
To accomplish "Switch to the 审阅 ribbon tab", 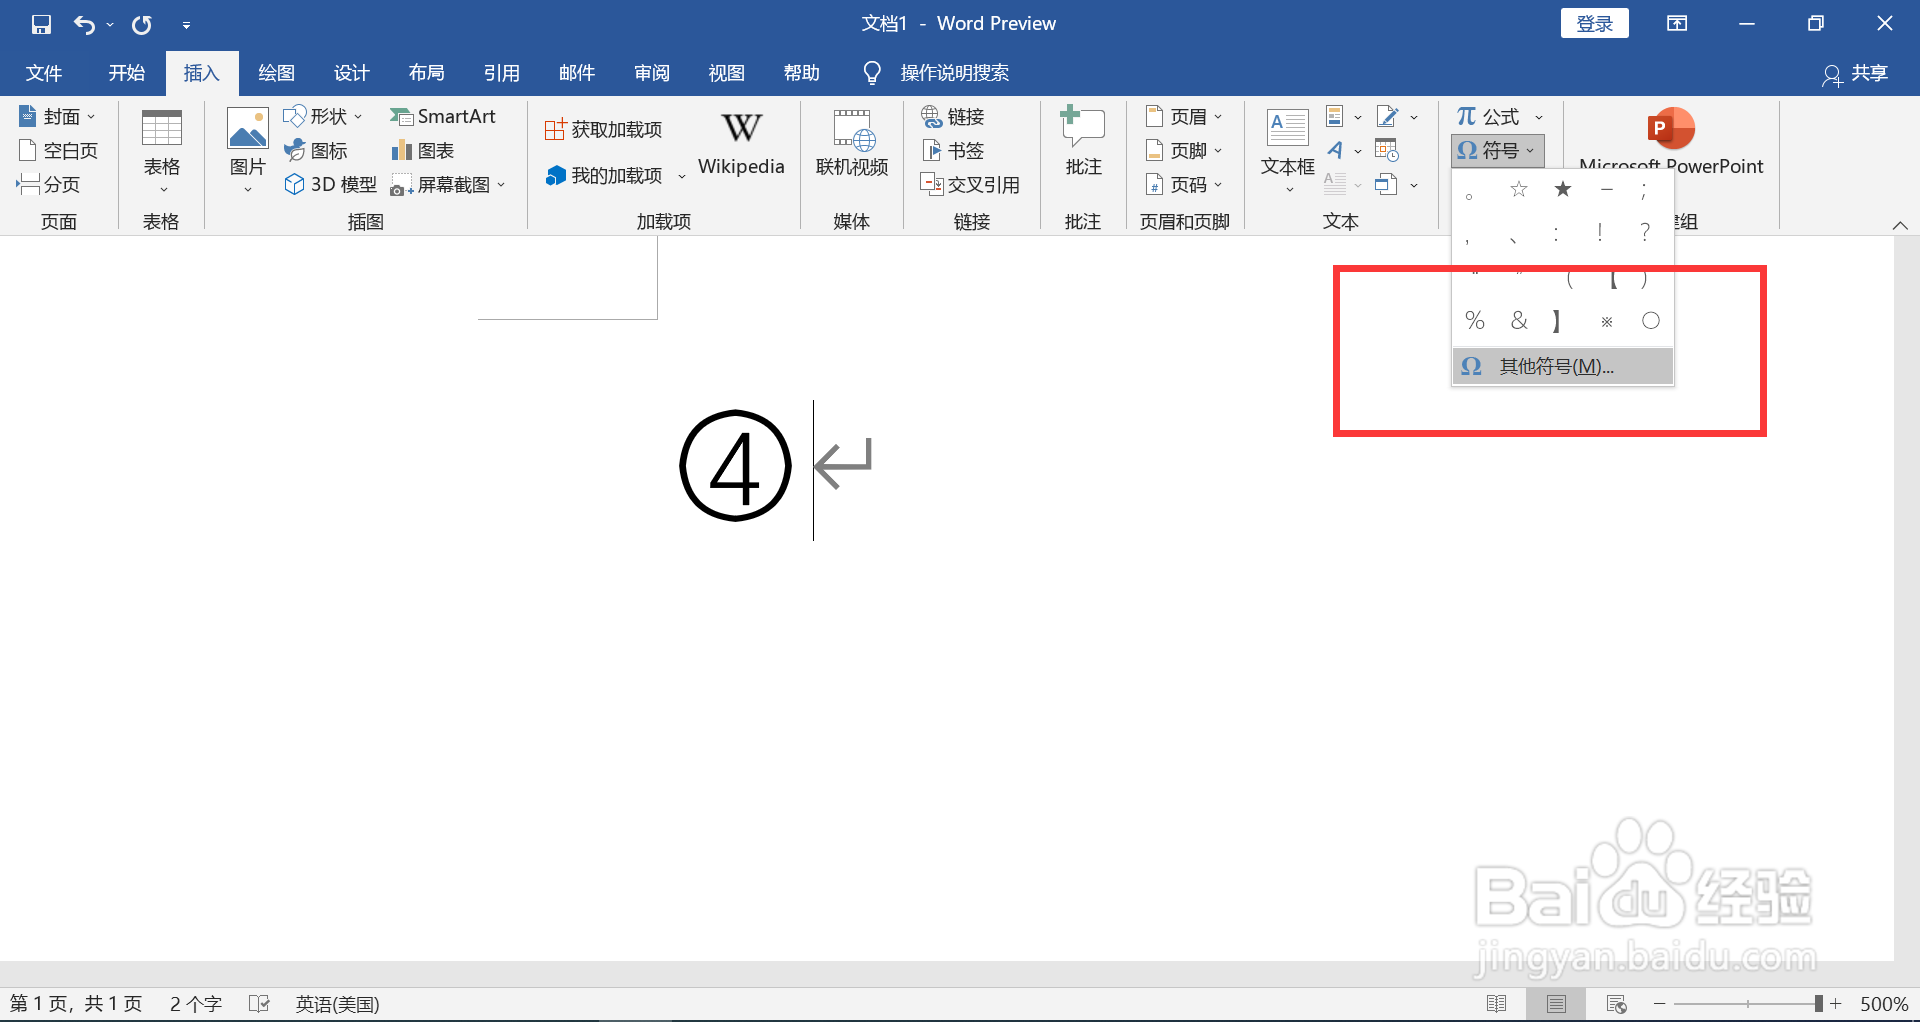I will [x=651, y=72].
